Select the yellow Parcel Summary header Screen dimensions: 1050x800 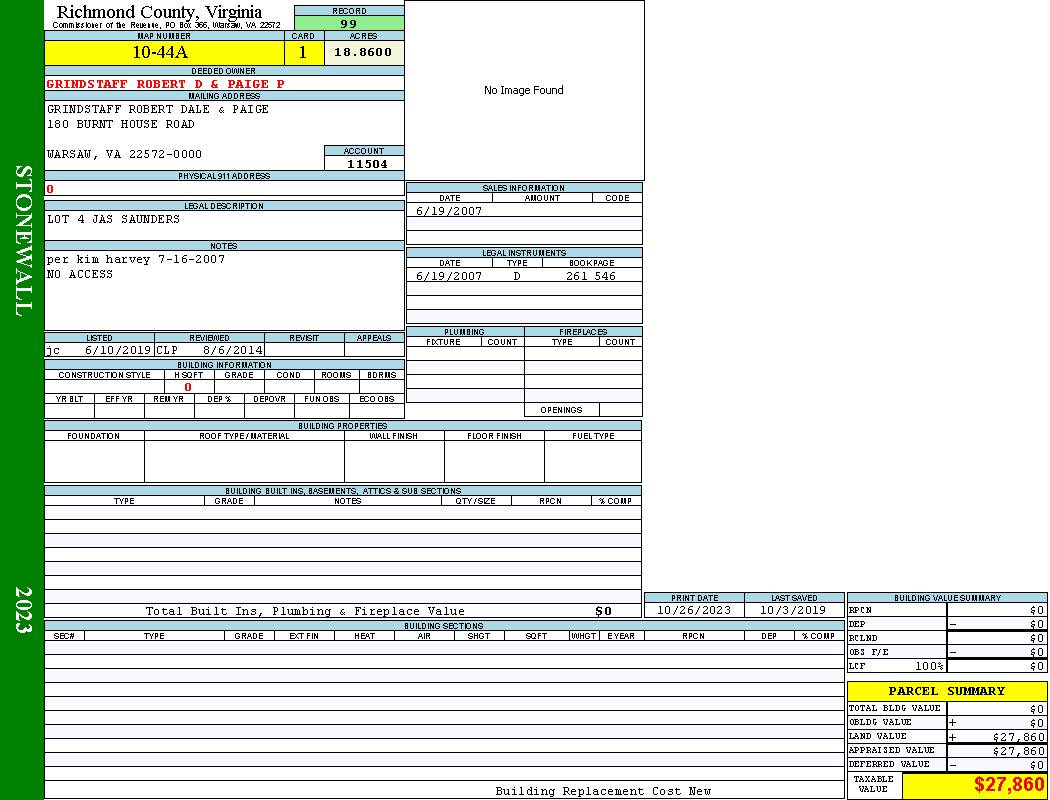click(x=946, y=691)
